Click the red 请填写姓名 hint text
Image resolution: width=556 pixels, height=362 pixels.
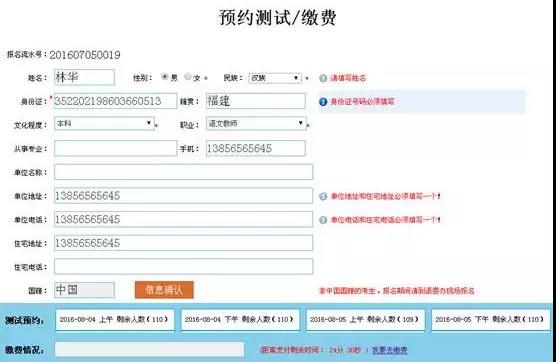348,78
